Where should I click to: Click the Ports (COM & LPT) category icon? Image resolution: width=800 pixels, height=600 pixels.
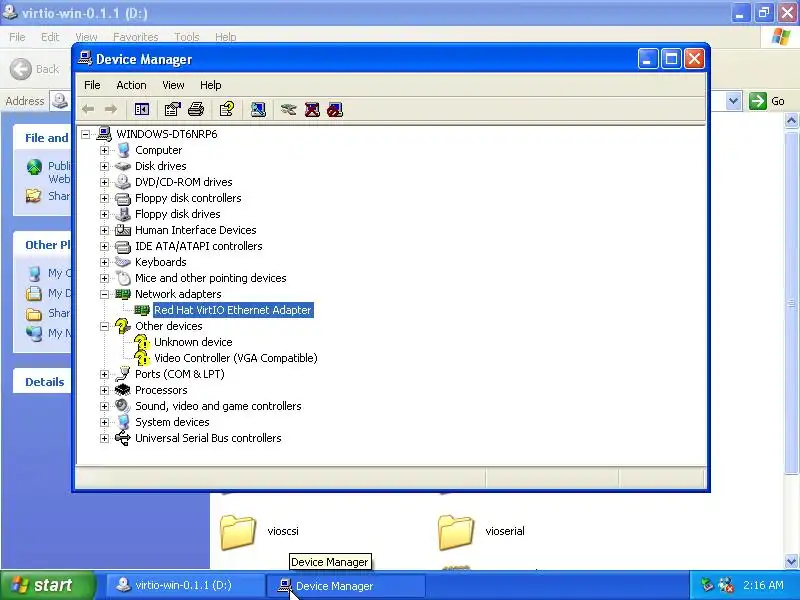[x=122, y=374]
